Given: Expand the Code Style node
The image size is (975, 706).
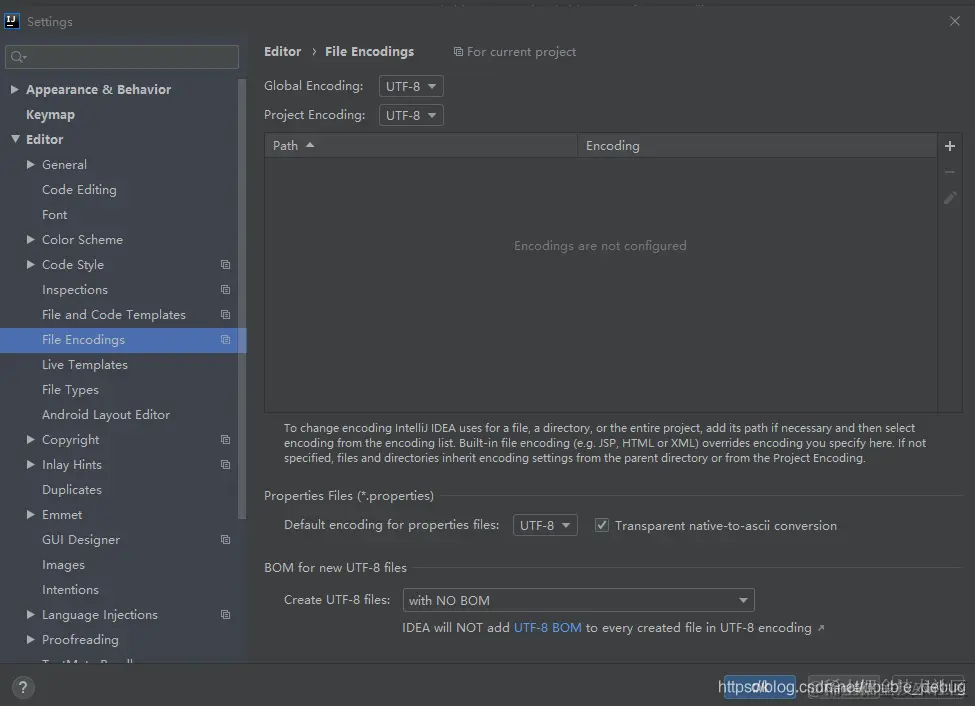Looking at the screenshot, I should coord(30,264).
